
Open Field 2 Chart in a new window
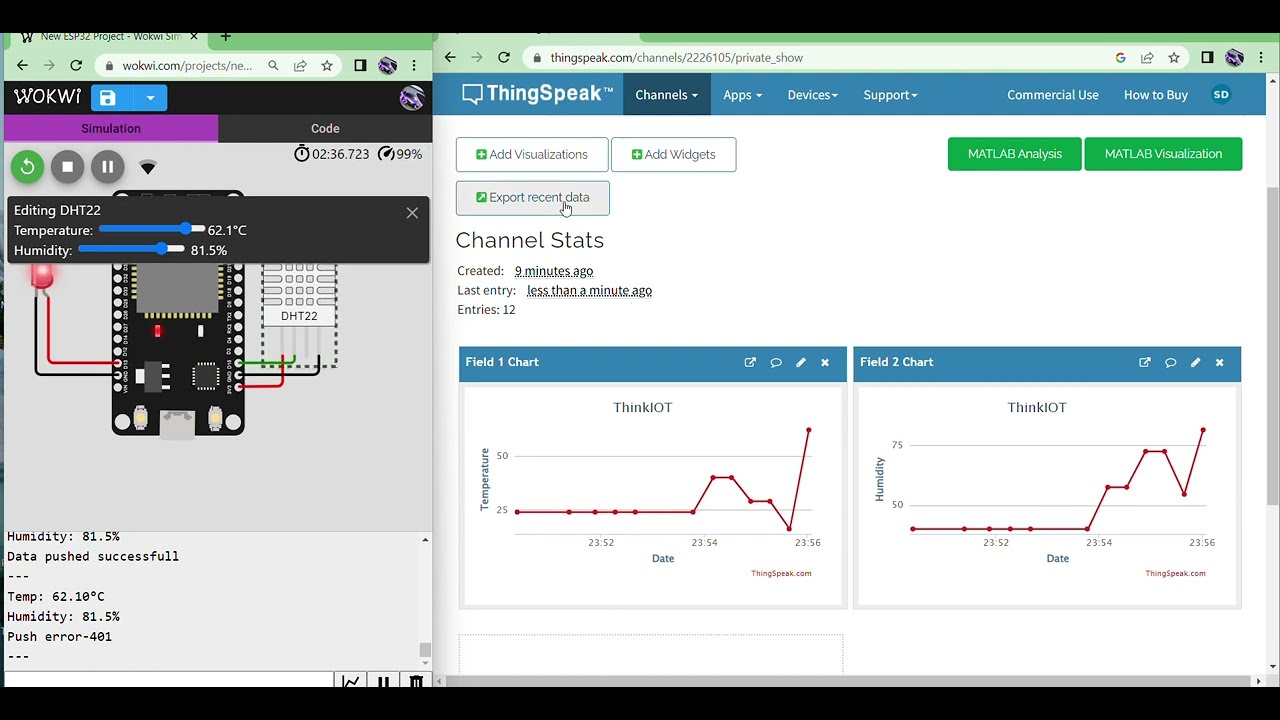pos(1145,362)
